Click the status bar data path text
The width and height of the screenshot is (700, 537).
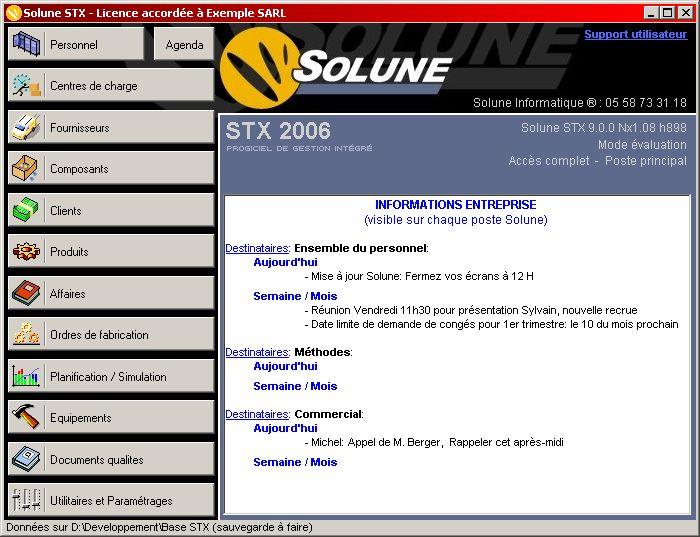[159, 527]
